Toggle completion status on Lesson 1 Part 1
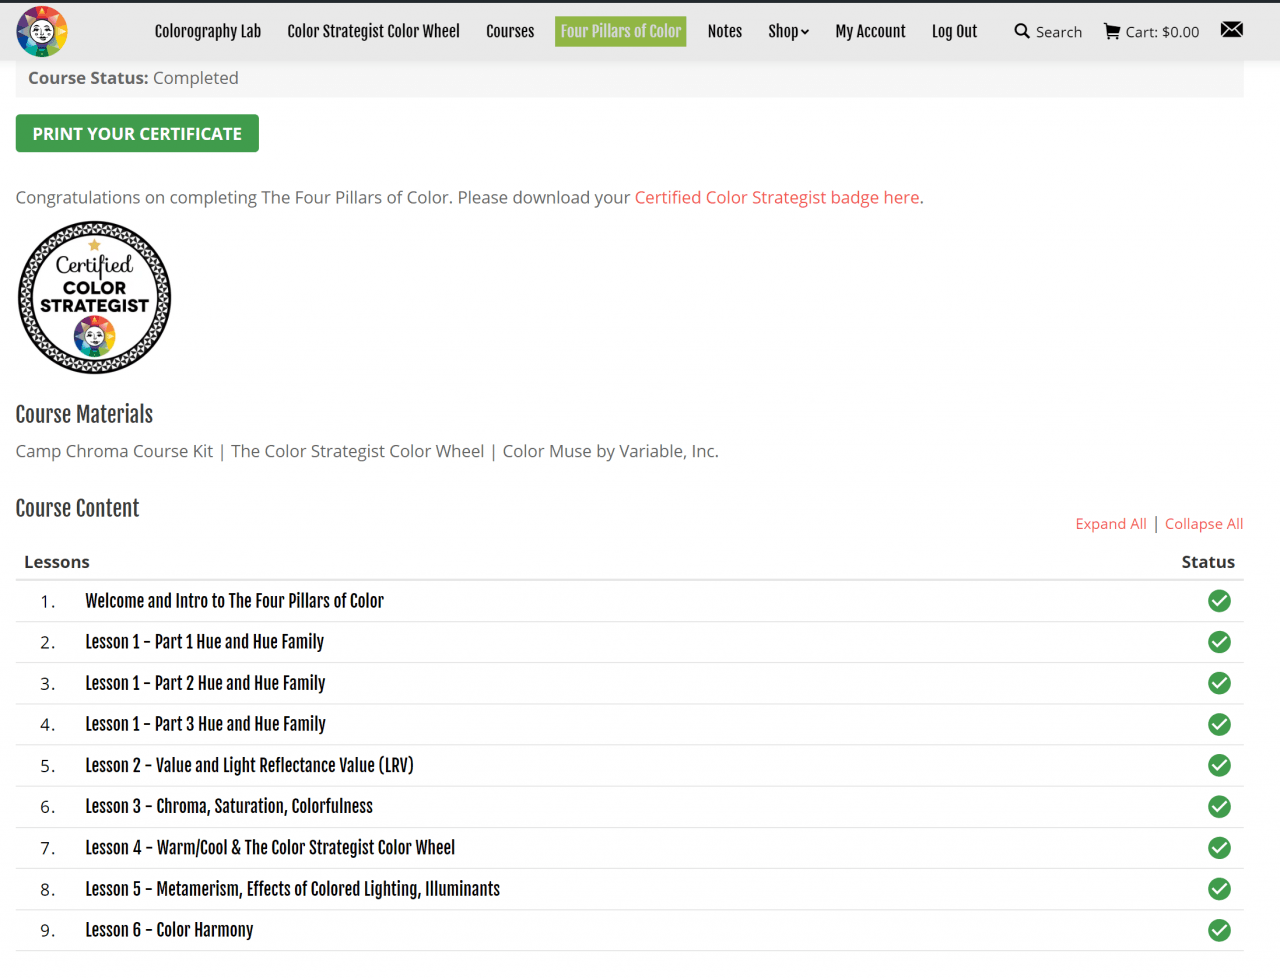The height and width of the screenshot is (978, 1280). 1219,642
